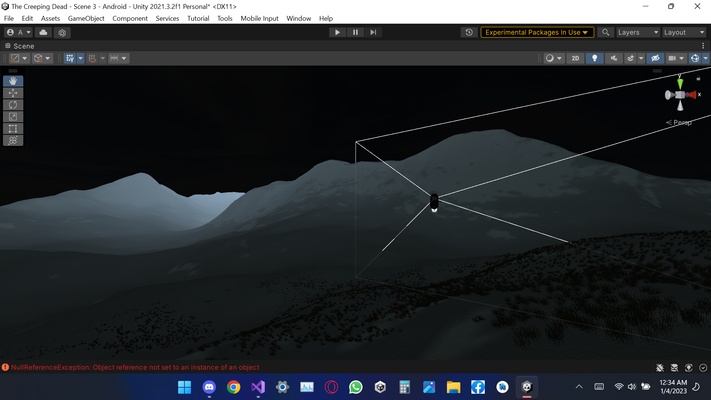711x400 pixels.
Task: Select the Rotate tool
Action: coord(13,105)
